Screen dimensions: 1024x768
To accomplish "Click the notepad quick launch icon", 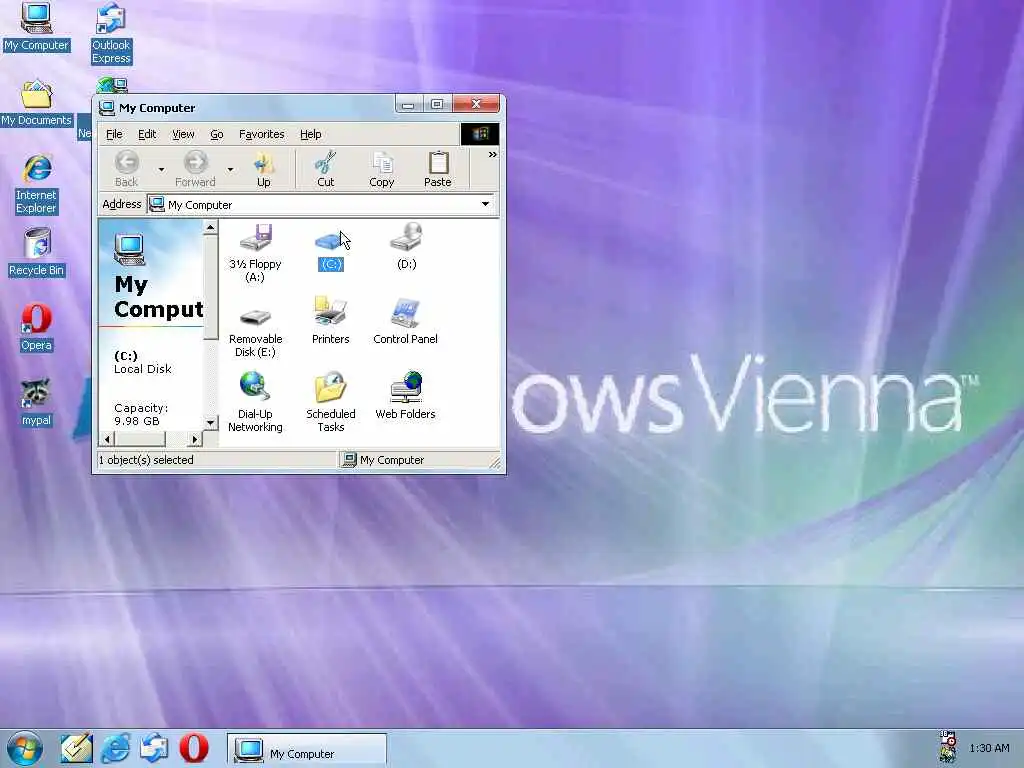I will [x=76, y=748].
